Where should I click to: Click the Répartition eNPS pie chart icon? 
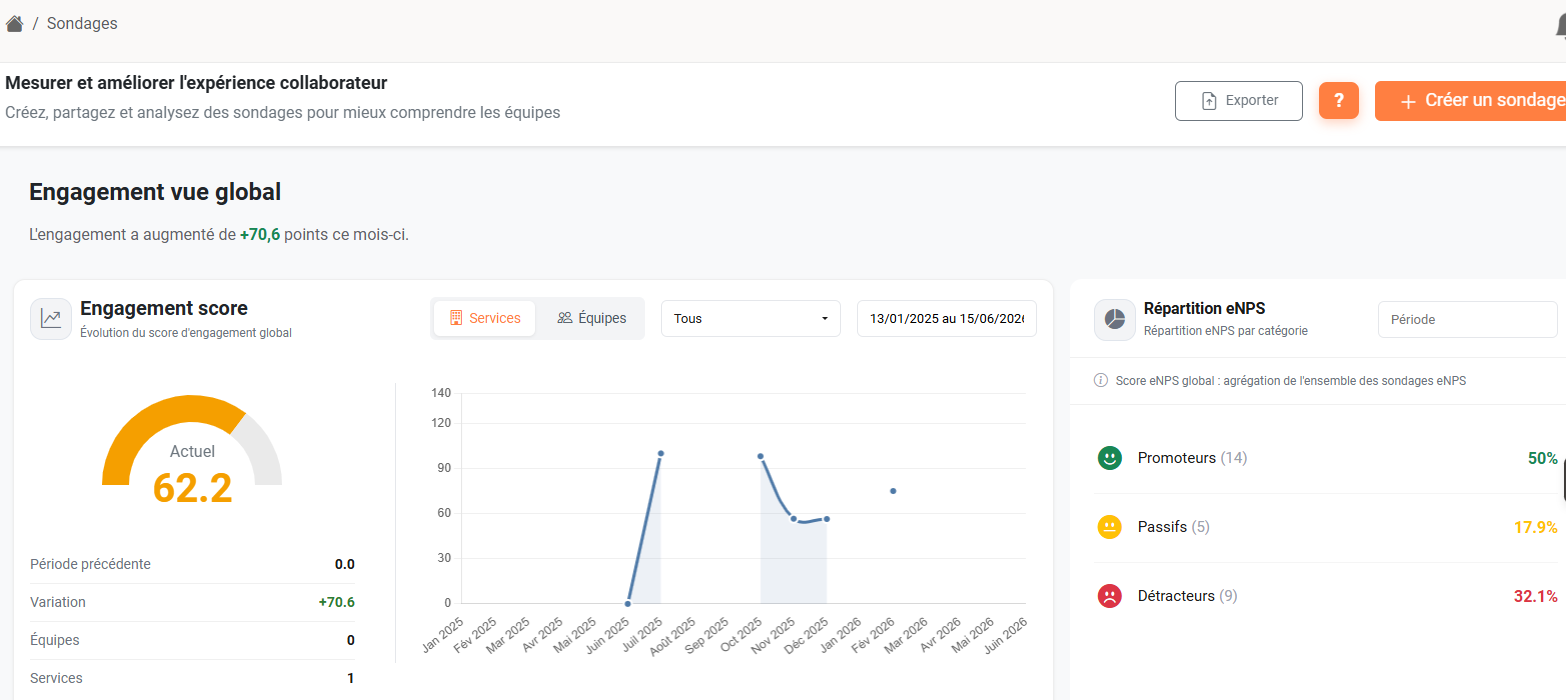click(1115, 319)
